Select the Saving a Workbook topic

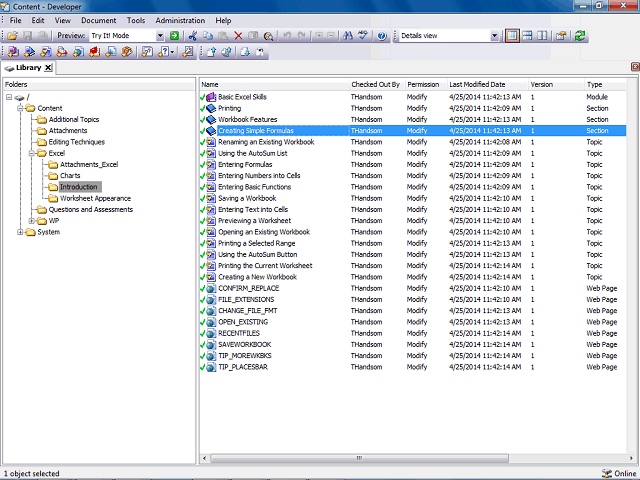pyautogui.click(x=413, y=198)
